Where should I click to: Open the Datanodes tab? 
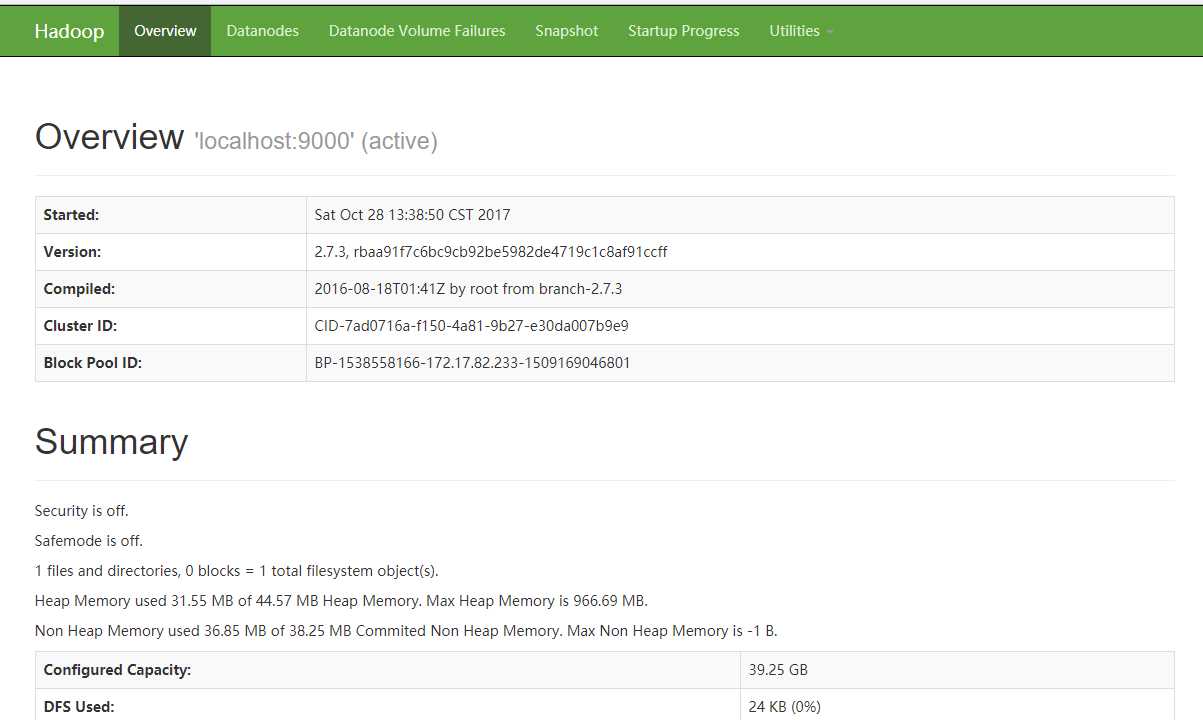click(263, 31)
